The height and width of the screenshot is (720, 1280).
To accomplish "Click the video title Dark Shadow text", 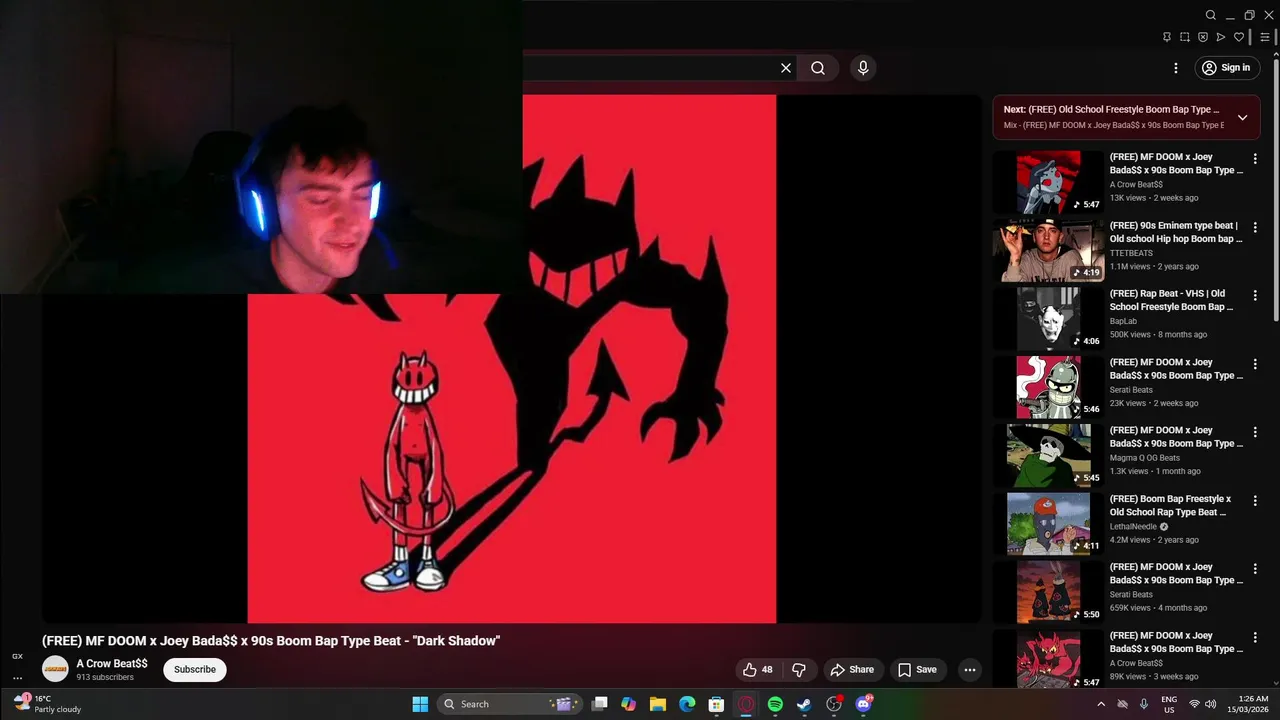I will click(x=271, y=641).
